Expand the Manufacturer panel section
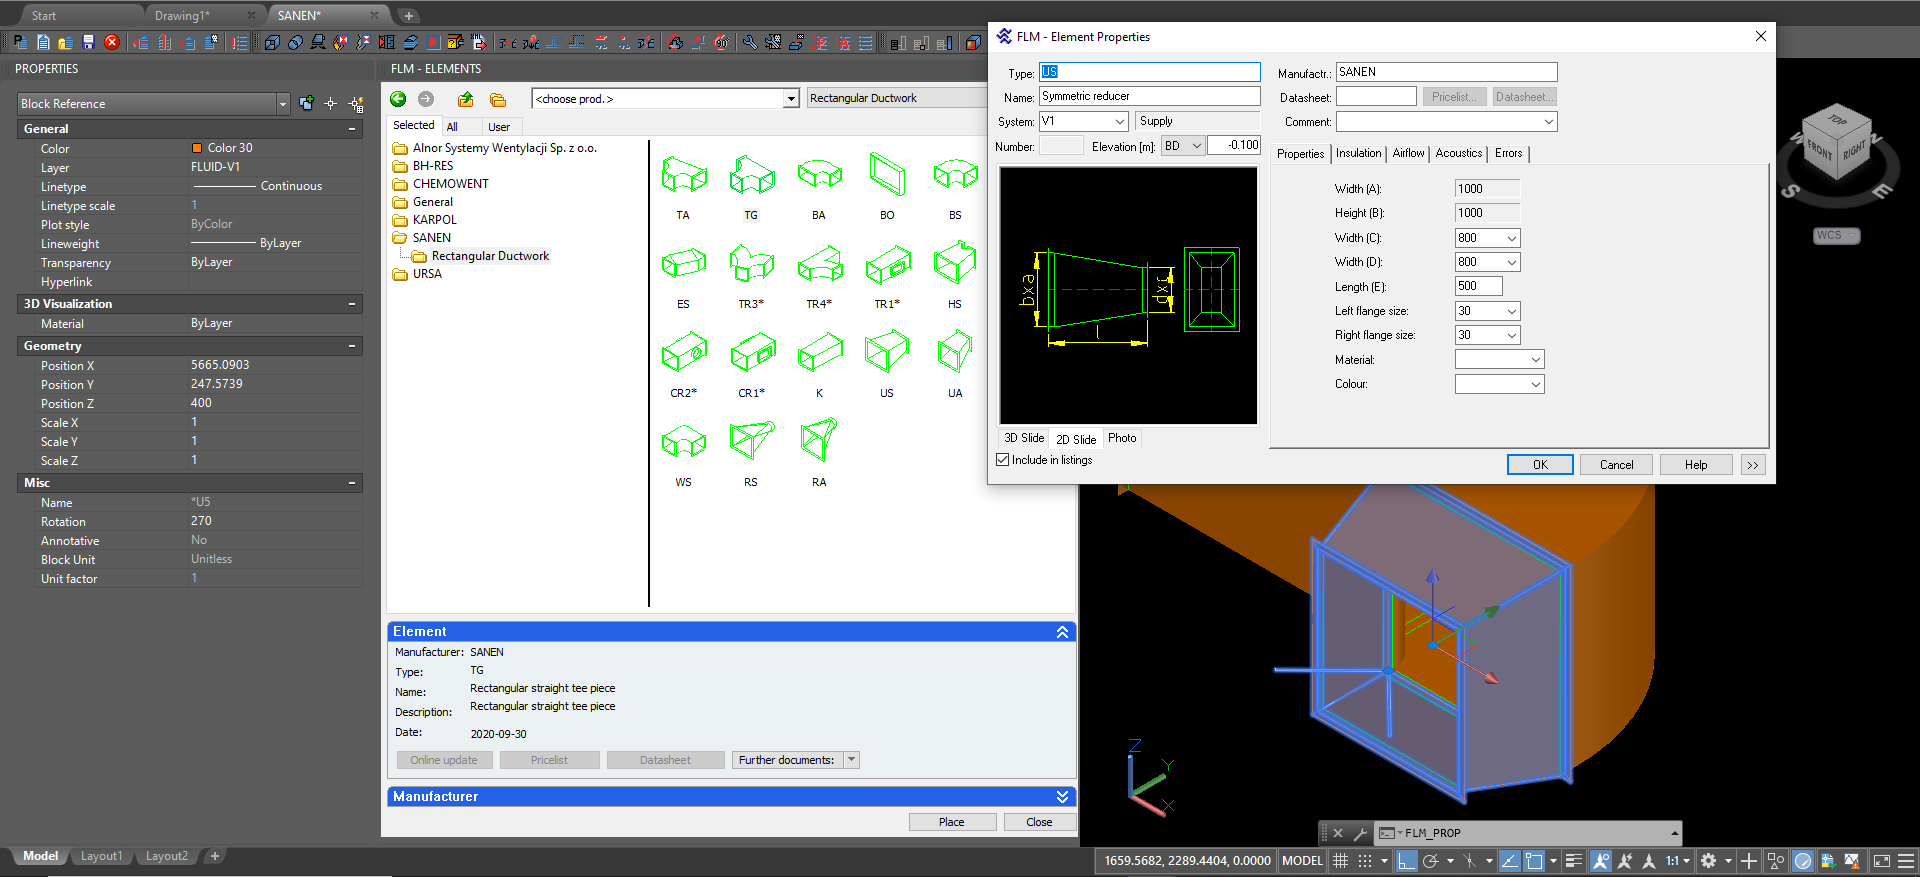This screenshot has height=877, width=1920. 1062,797
